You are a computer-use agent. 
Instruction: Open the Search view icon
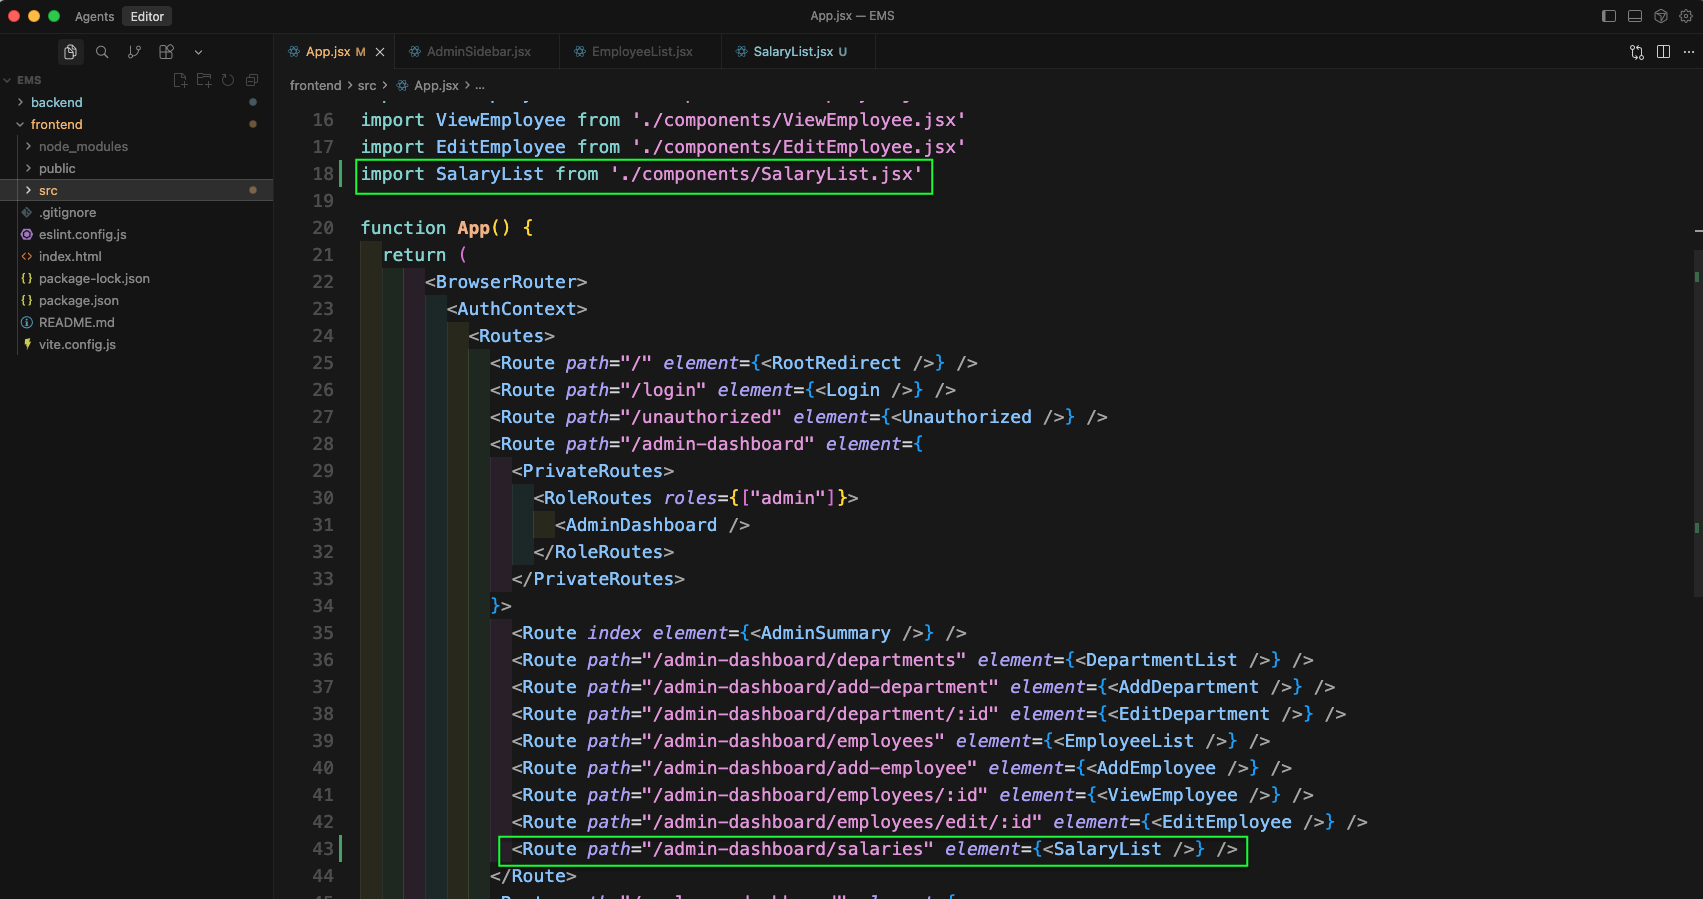[102, 52]
